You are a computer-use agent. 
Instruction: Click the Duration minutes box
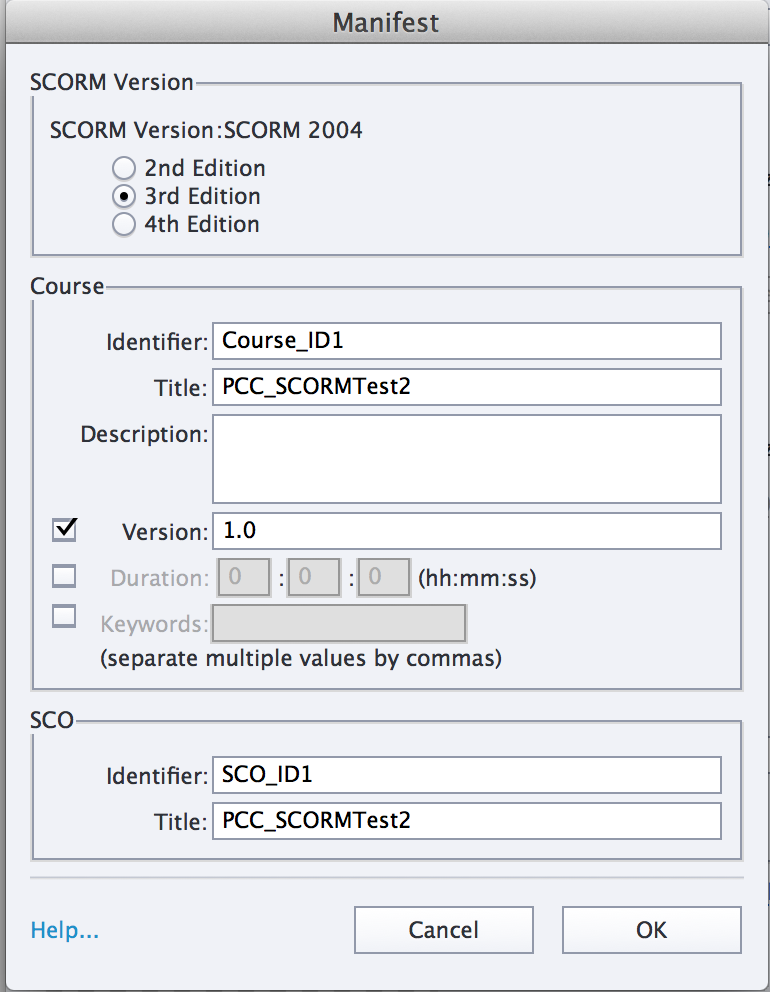pyautogui.click(x=315, y=577)
